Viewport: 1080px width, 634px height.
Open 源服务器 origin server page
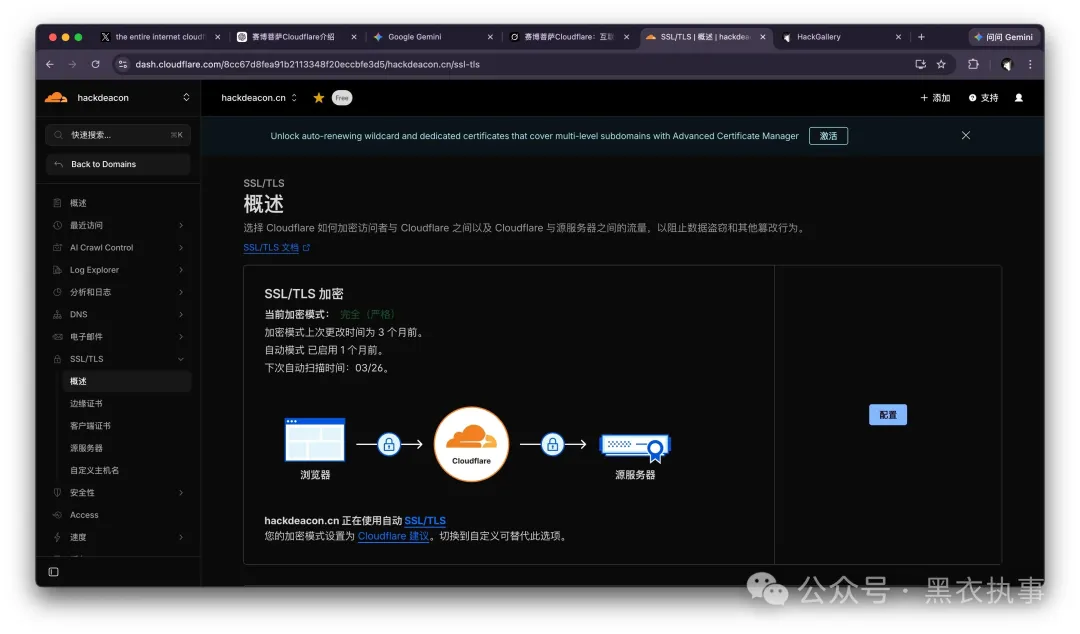point(86,448)
